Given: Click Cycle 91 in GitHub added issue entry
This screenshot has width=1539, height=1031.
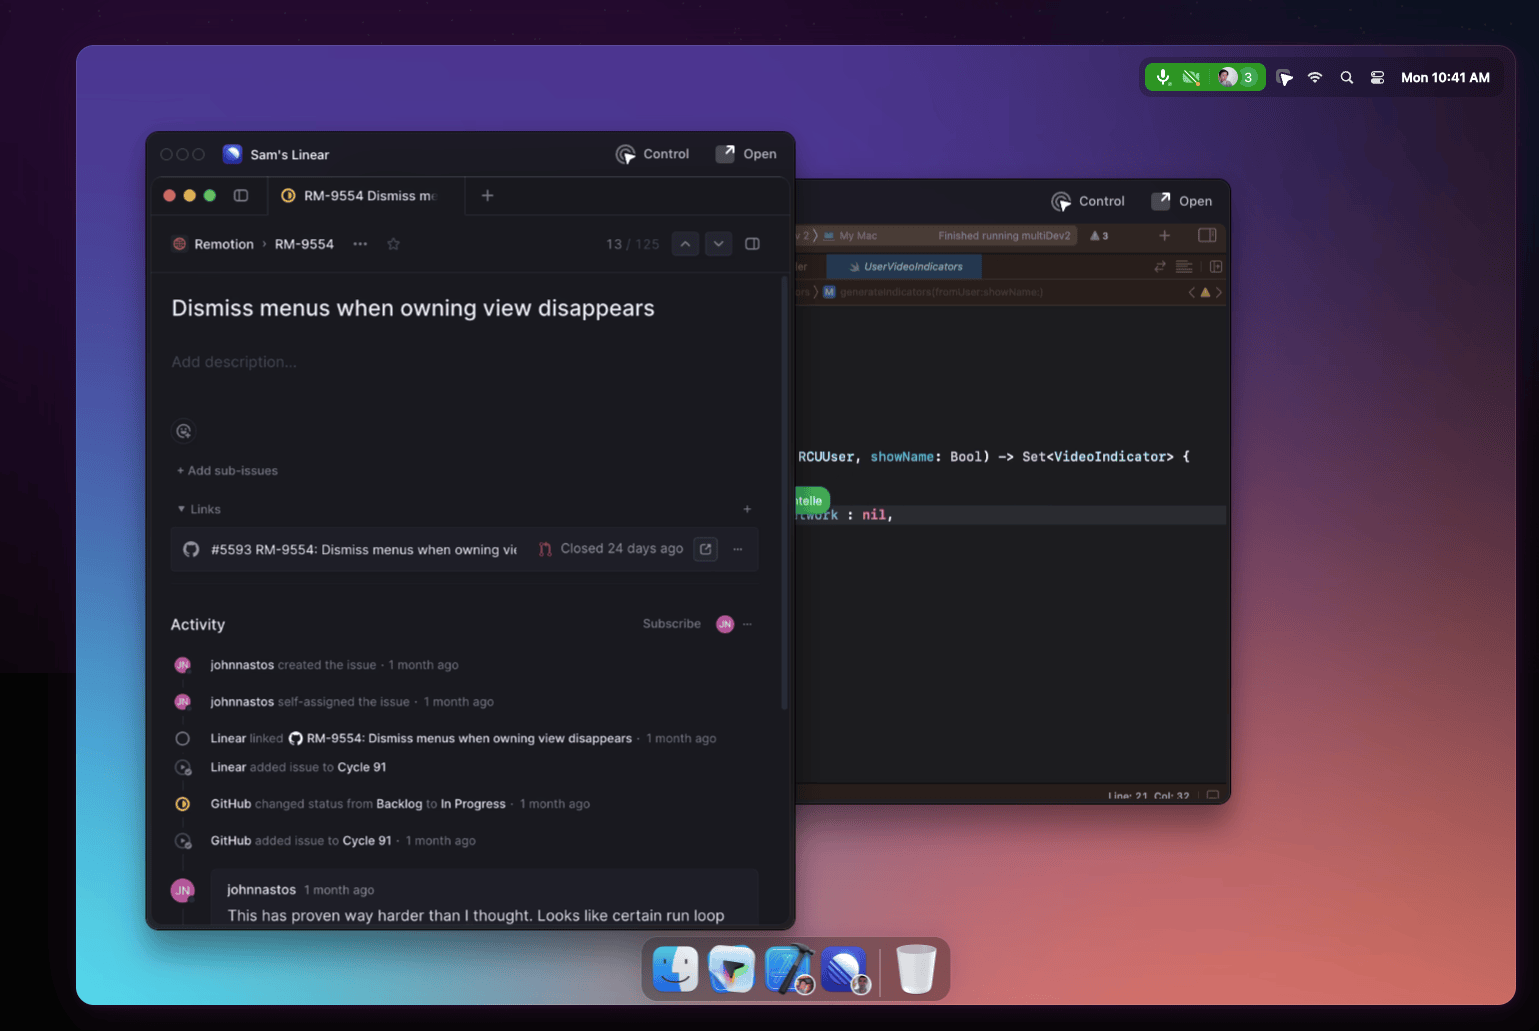Looking at the screenshot, I should pyautogui.click(x=367, y=841).
